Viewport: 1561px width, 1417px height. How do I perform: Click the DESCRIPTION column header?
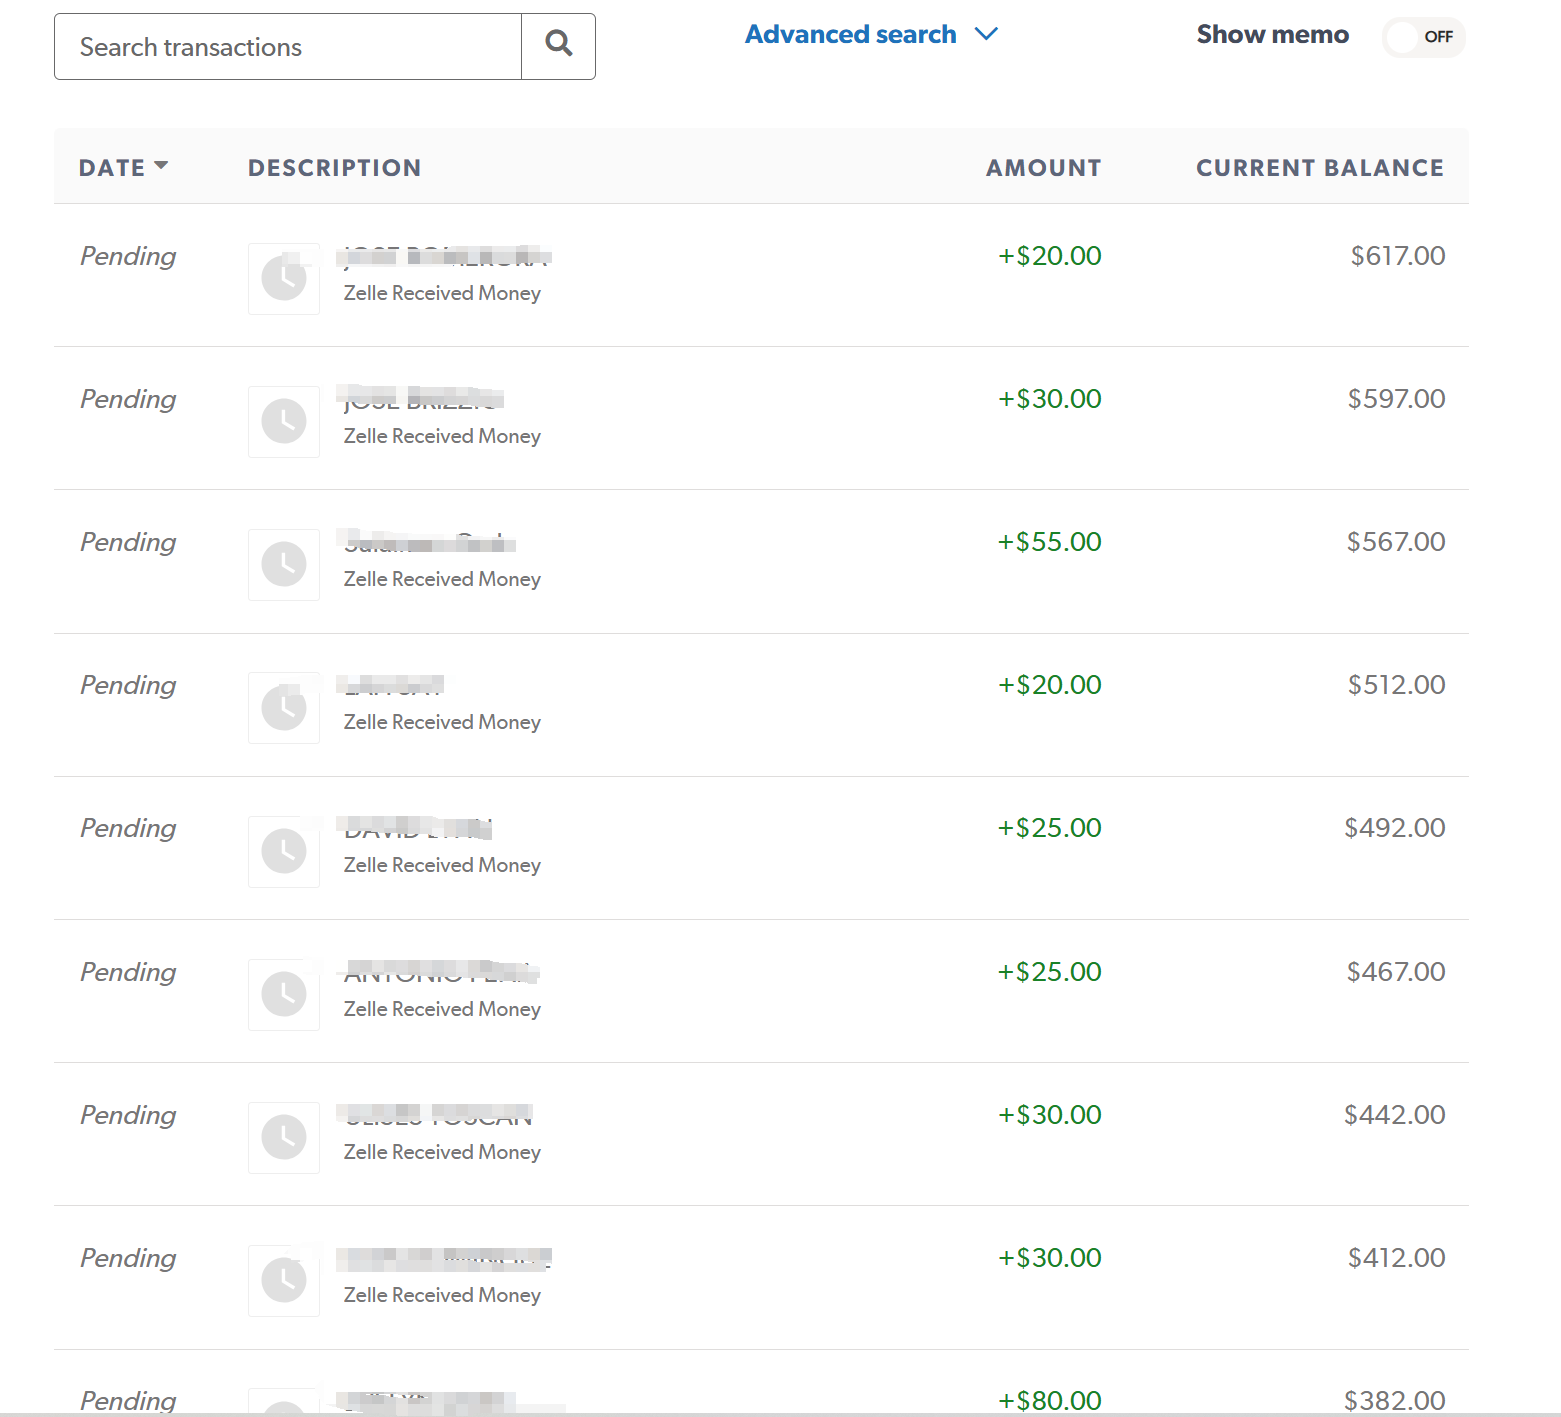334,167
